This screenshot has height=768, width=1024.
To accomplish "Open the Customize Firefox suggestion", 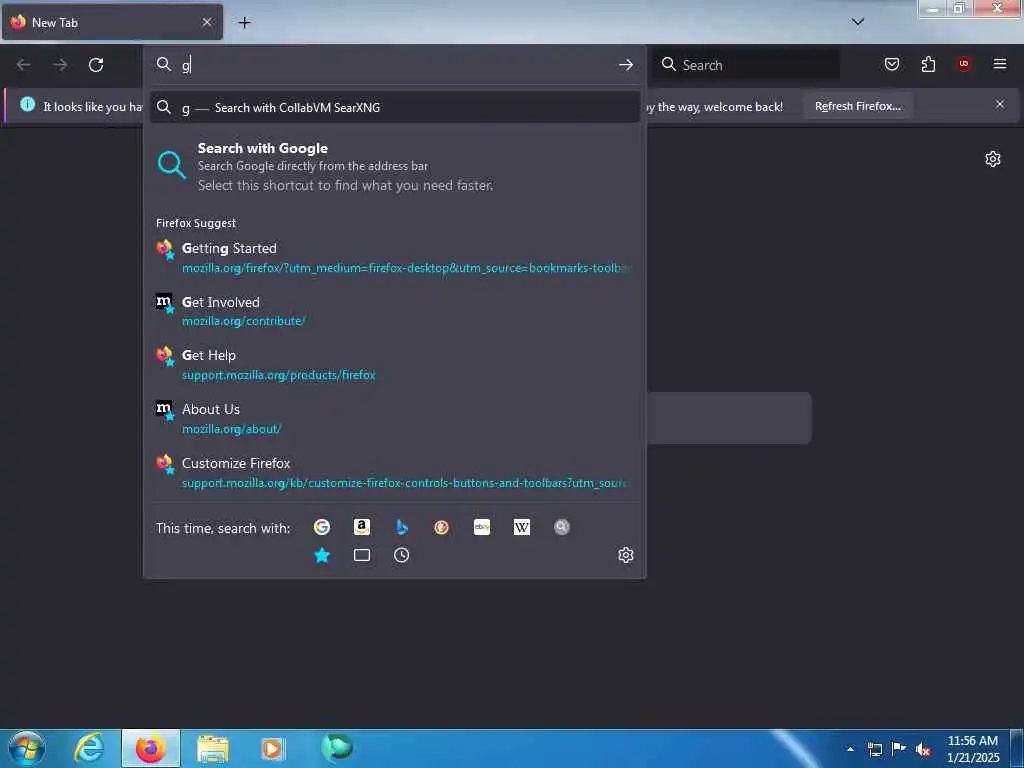I will (x=394, y=472).
